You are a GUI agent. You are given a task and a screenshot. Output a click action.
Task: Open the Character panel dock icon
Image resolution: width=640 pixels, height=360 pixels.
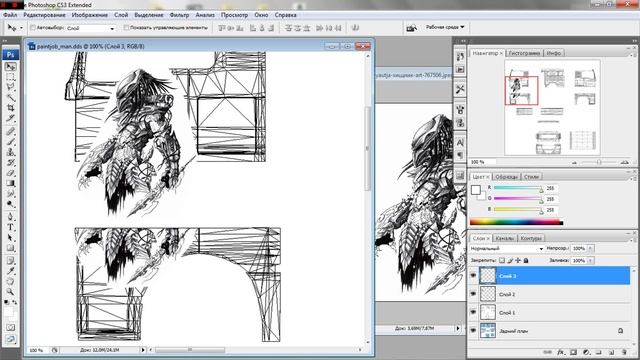(460, 142)
